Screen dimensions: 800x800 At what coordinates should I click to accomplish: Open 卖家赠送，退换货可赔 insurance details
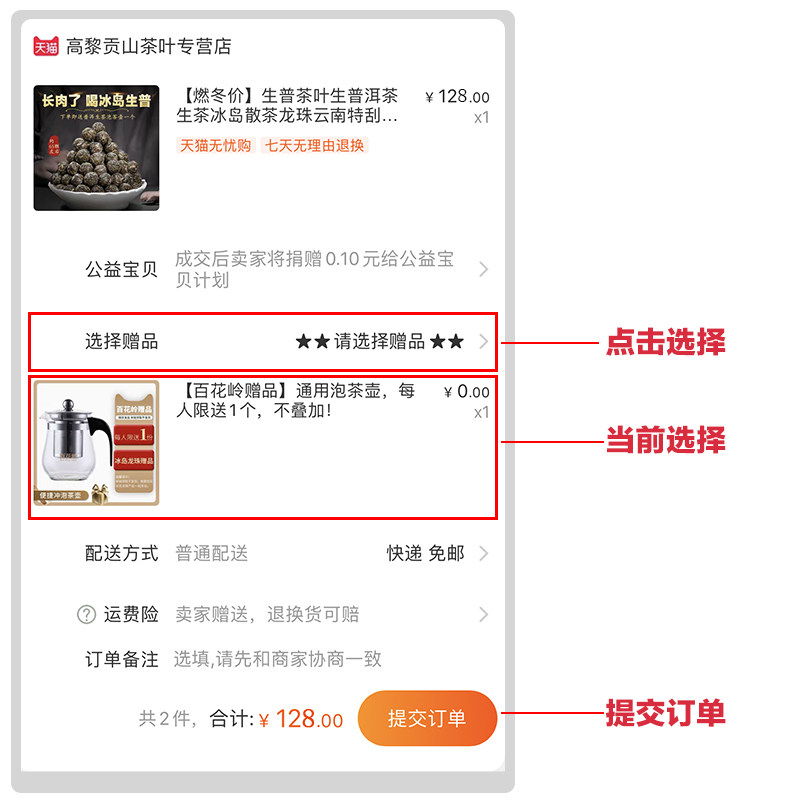click(x=267, y=614)
